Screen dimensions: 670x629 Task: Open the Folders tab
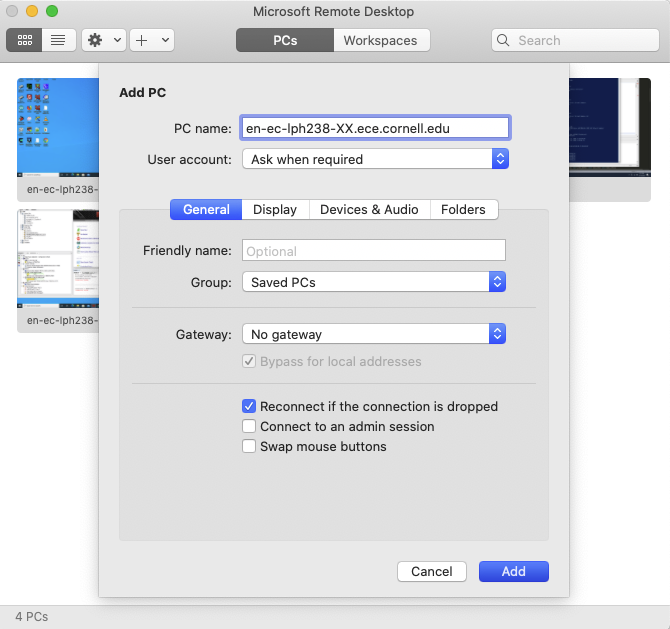coord(463,209)
